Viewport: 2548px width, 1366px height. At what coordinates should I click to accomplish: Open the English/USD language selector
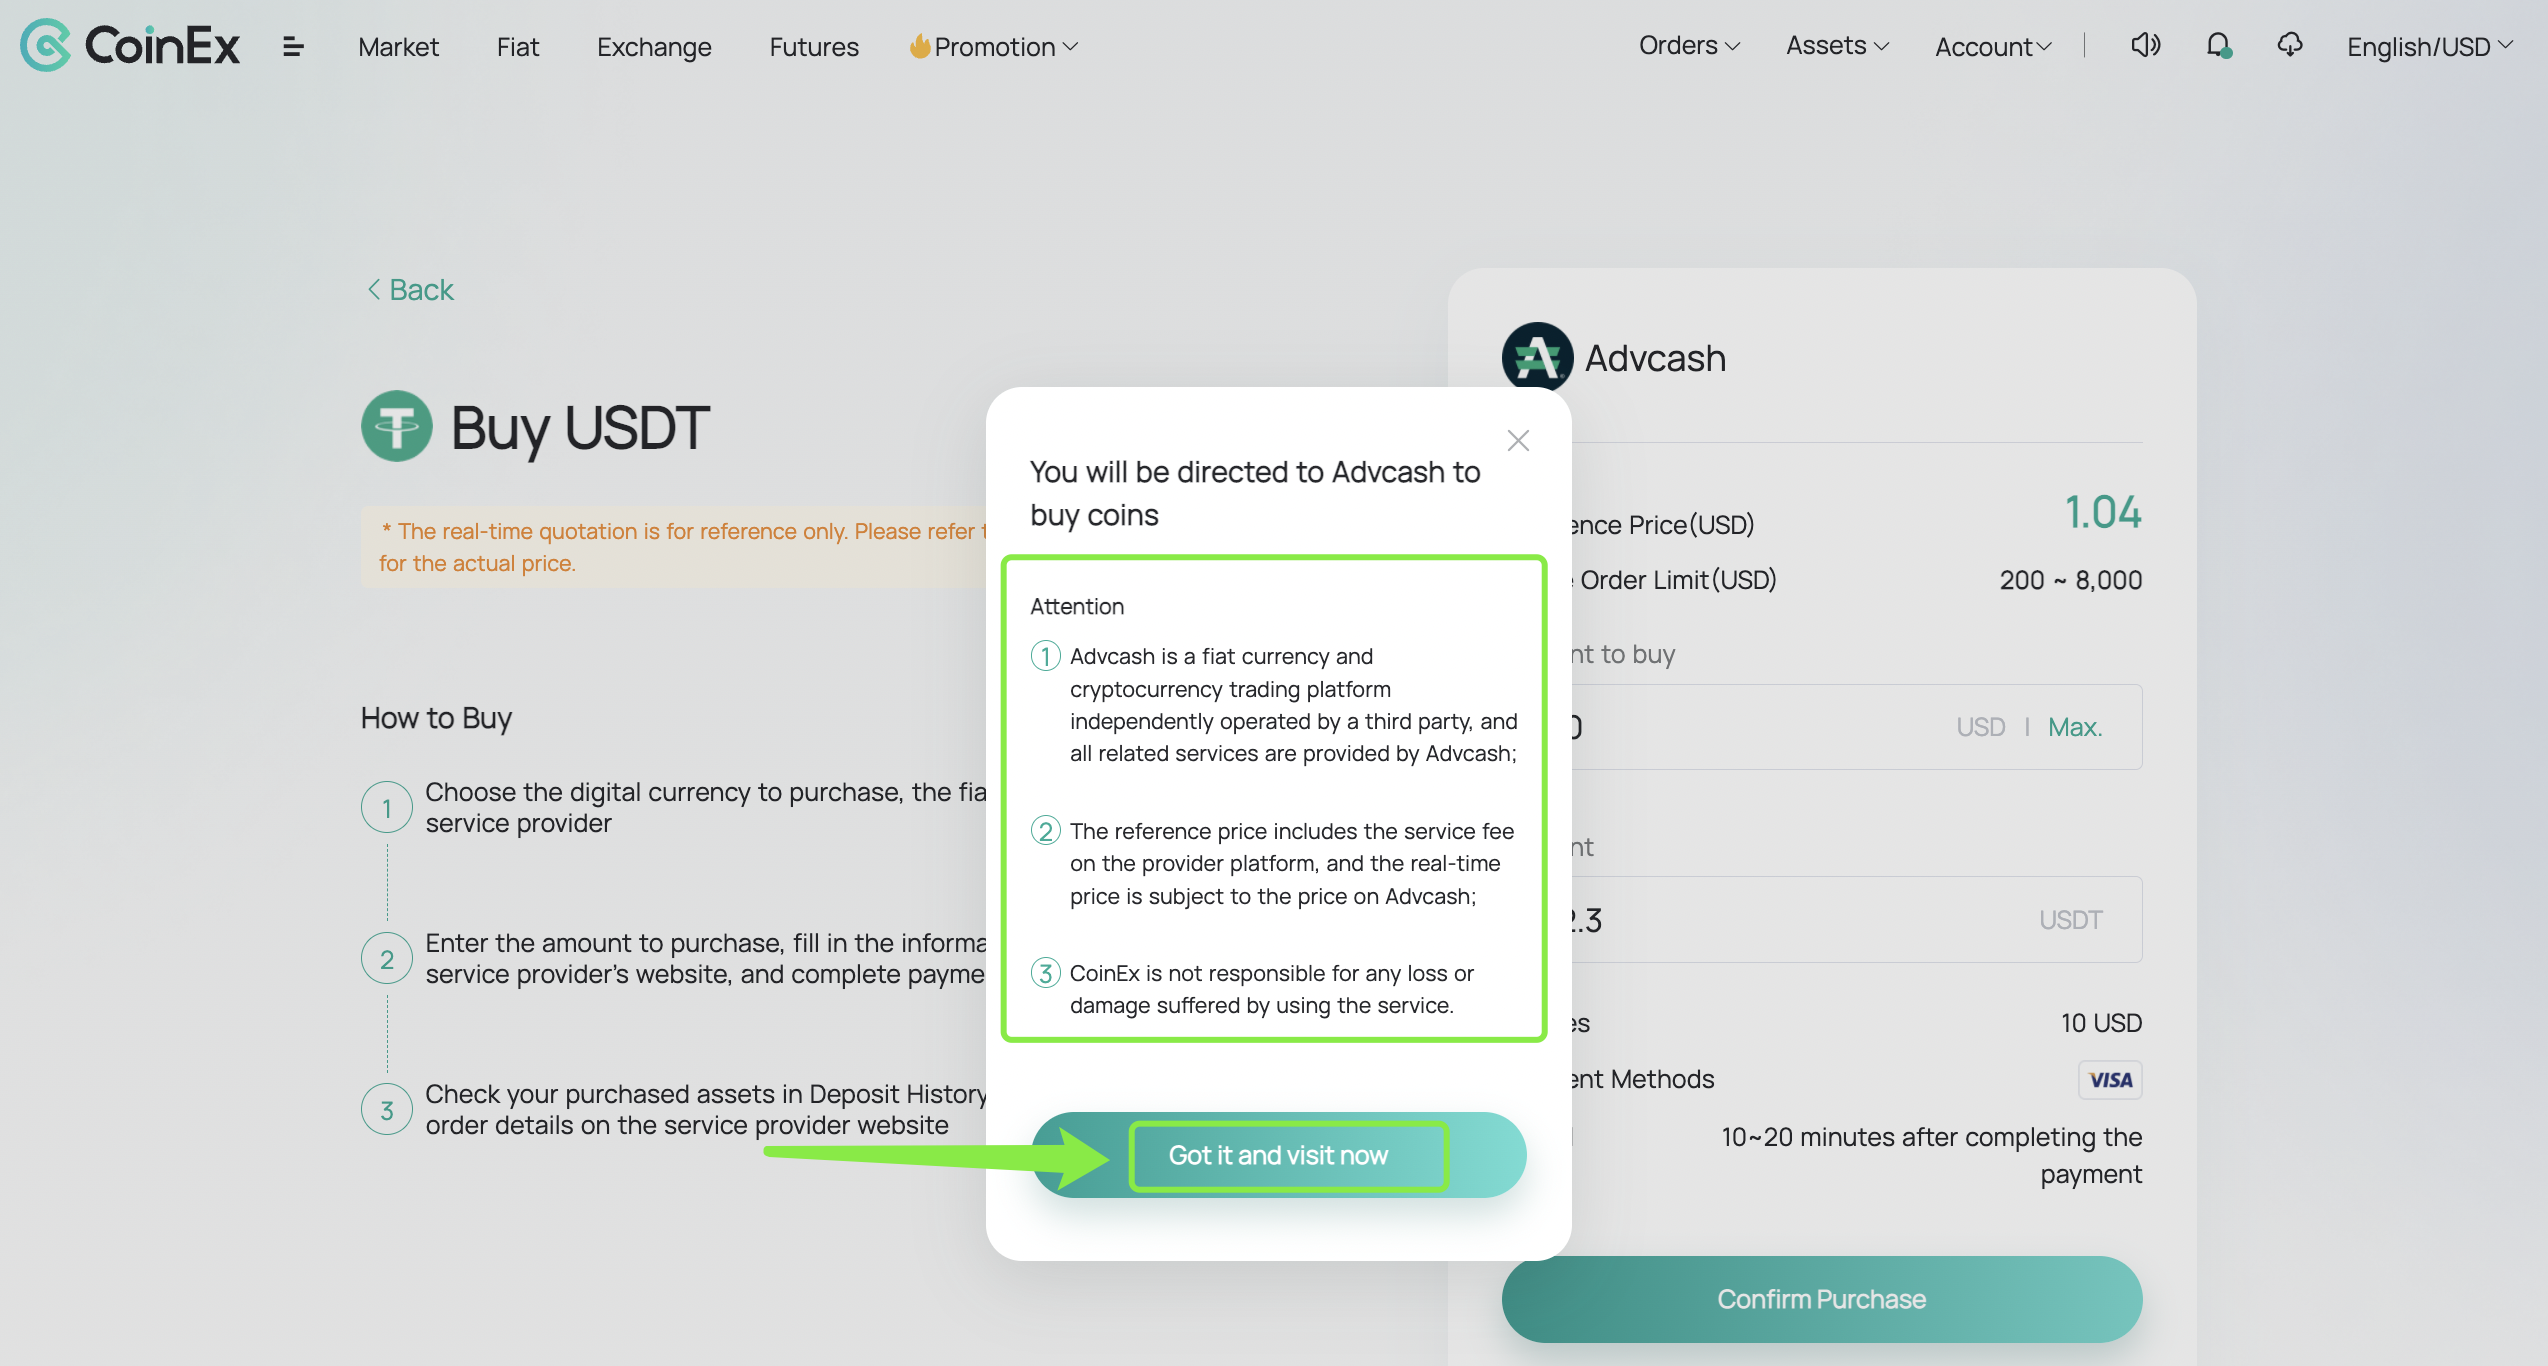point(2430,47)
